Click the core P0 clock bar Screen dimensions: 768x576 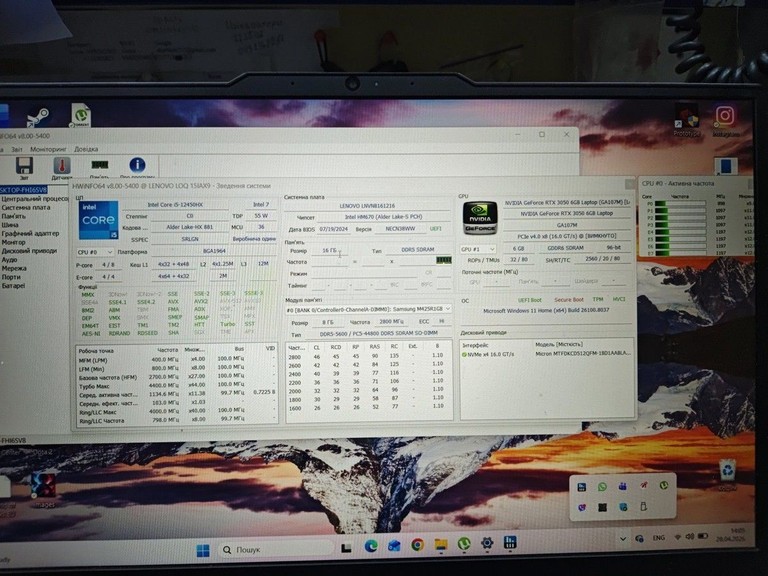click(x=680, y=204)
